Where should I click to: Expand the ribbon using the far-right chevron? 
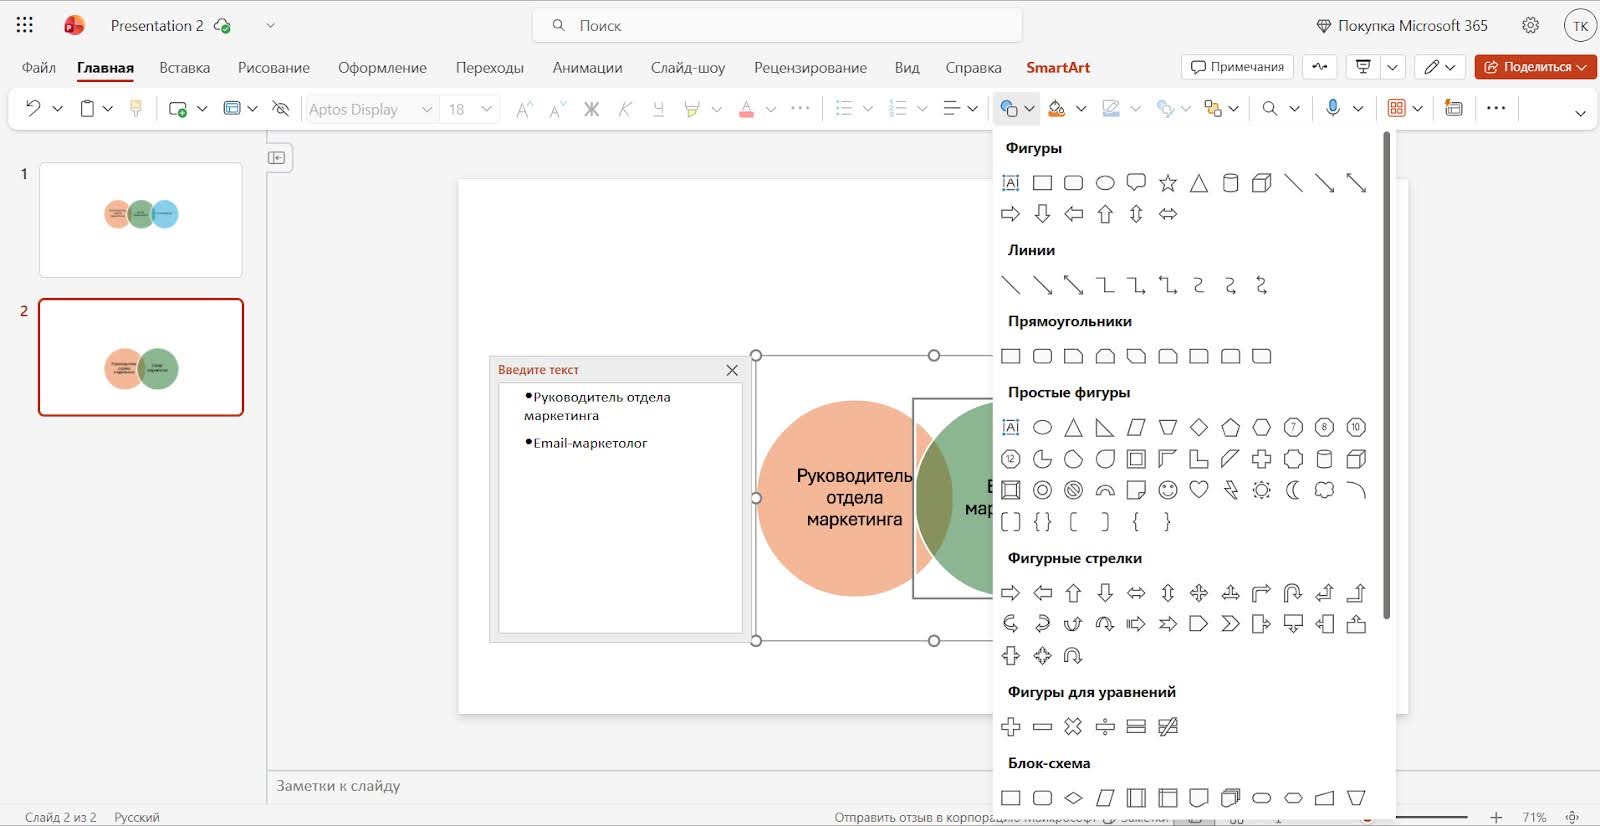pyautogui.click(x=1580, y=113)
